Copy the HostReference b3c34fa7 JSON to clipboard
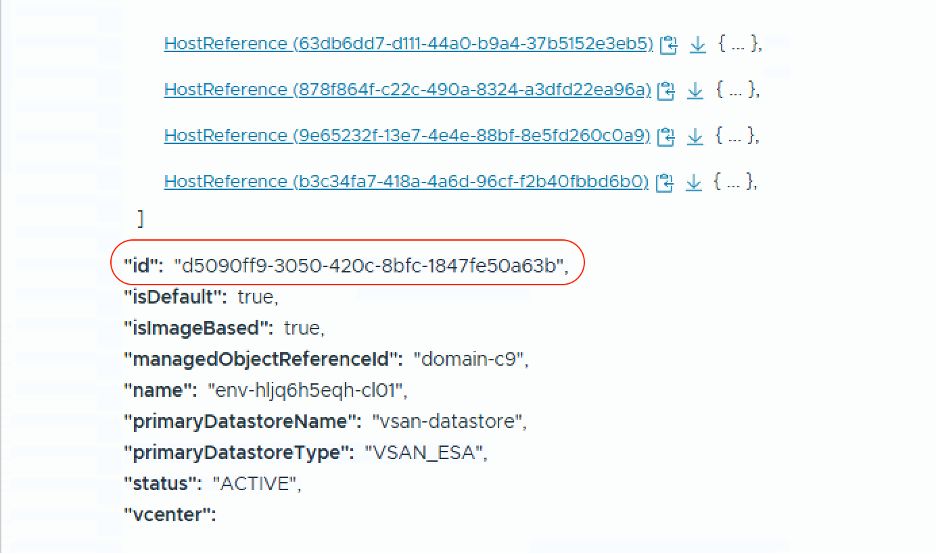Image resolution: width=936 pixels, height=554 pixels. tap(666, 182)
